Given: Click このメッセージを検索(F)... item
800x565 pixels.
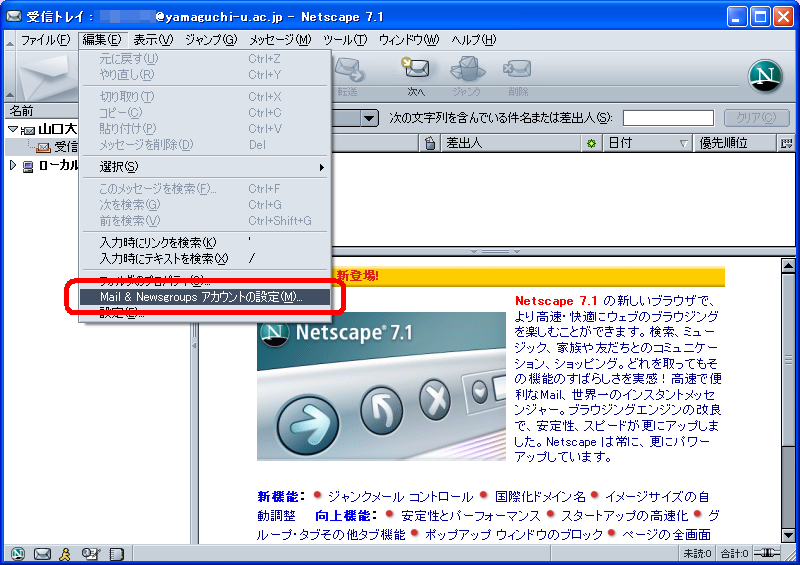Looking at the screenshot, I should [205, 189].
